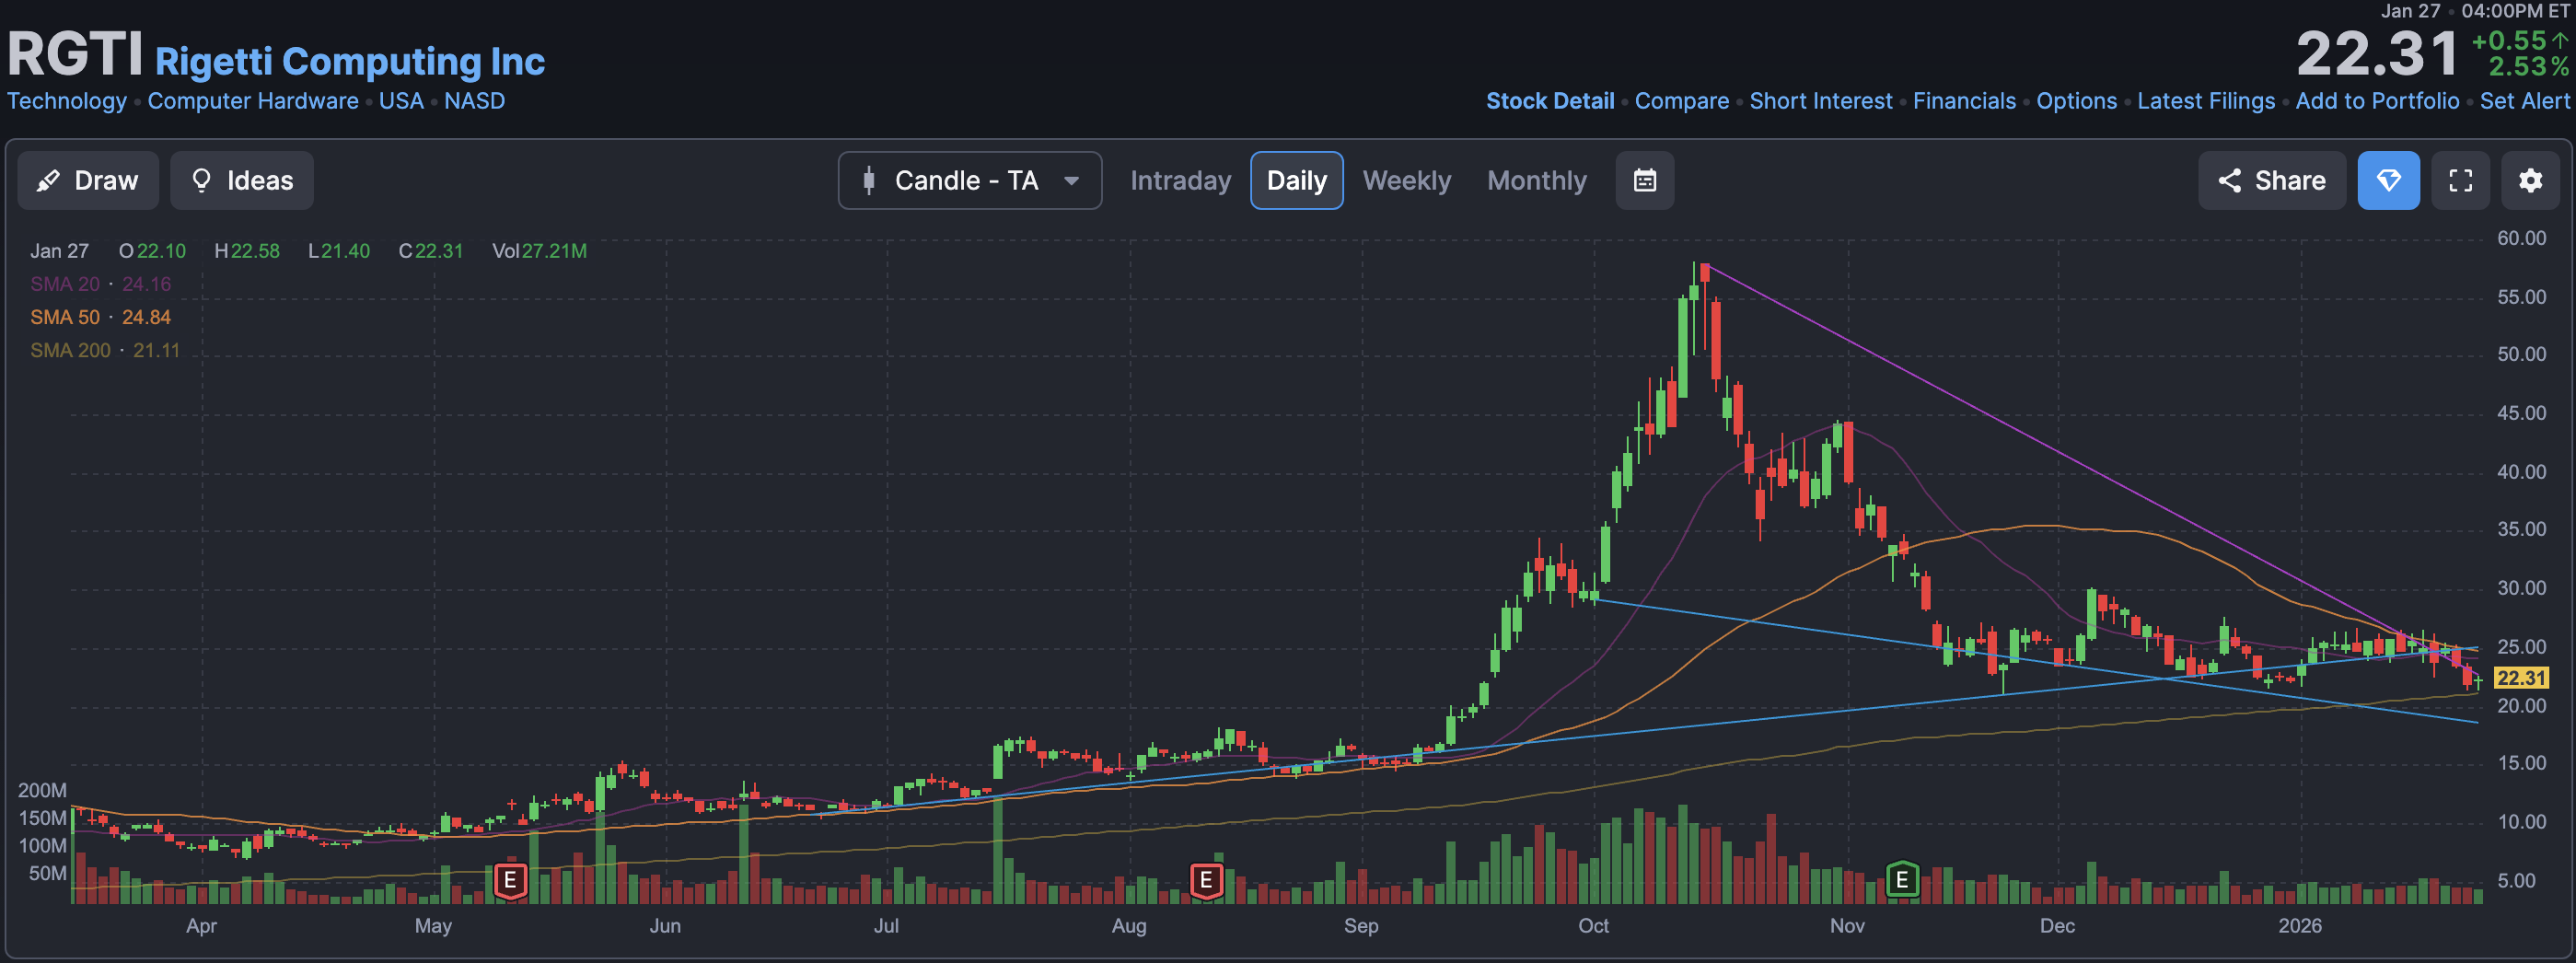Click the share icon in Share button
The width and height of the screenshot is (2576, 963).
2229,181
